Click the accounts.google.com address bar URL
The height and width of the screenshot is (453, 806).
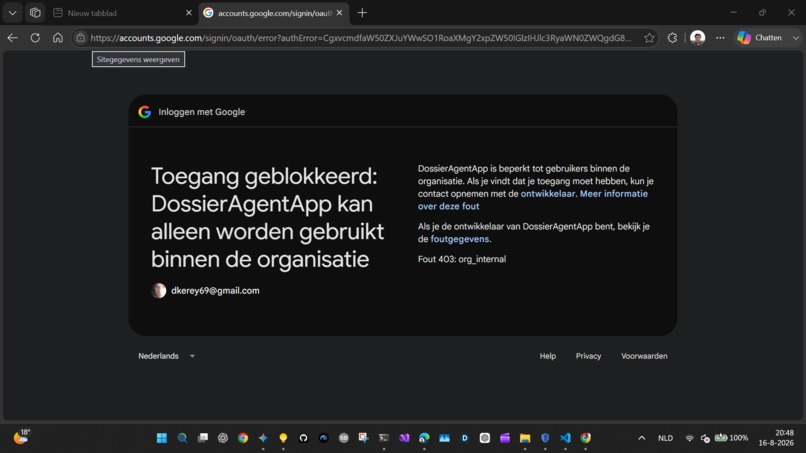(360, 38)
